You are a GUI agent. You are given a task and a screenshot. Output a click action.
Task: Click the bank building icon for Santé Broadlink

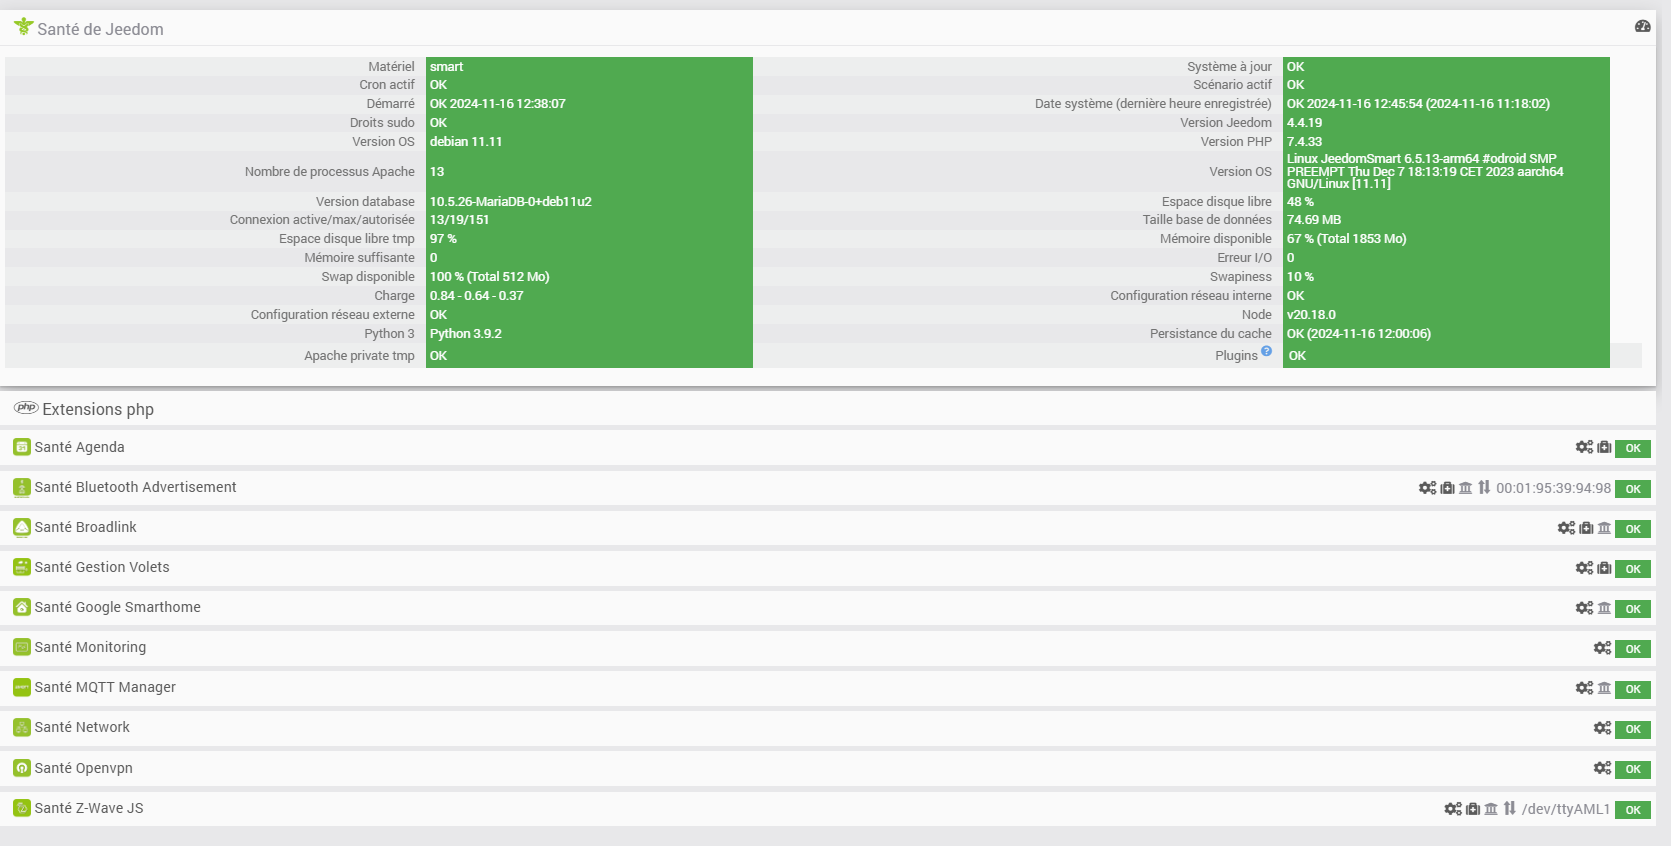1604,527
